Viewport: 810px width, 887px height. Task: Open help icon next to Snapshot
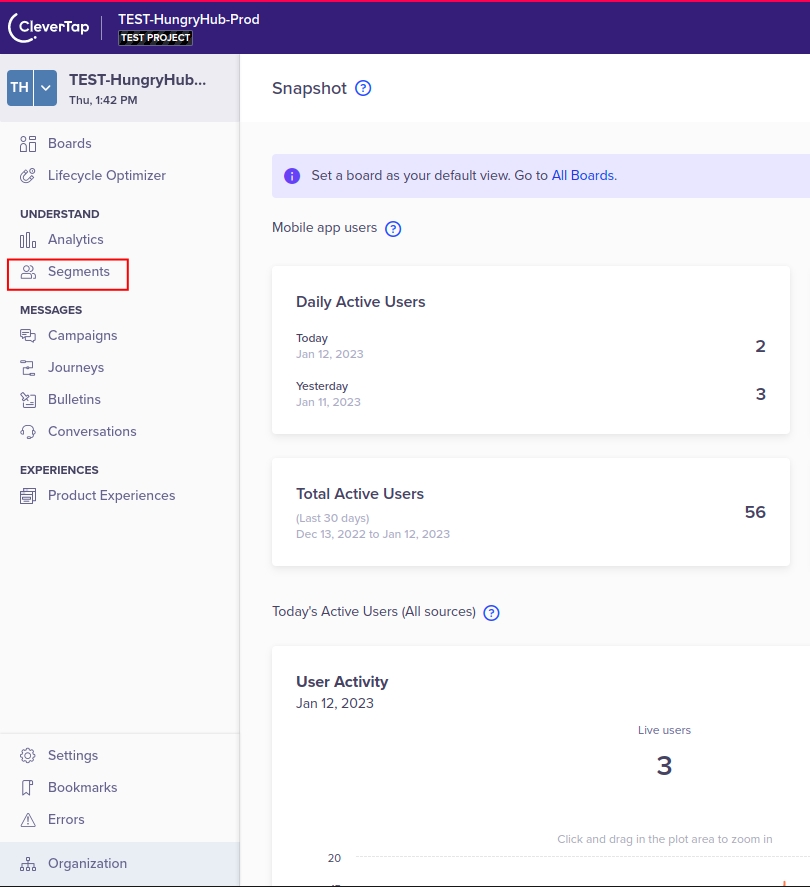click(363, 88)
